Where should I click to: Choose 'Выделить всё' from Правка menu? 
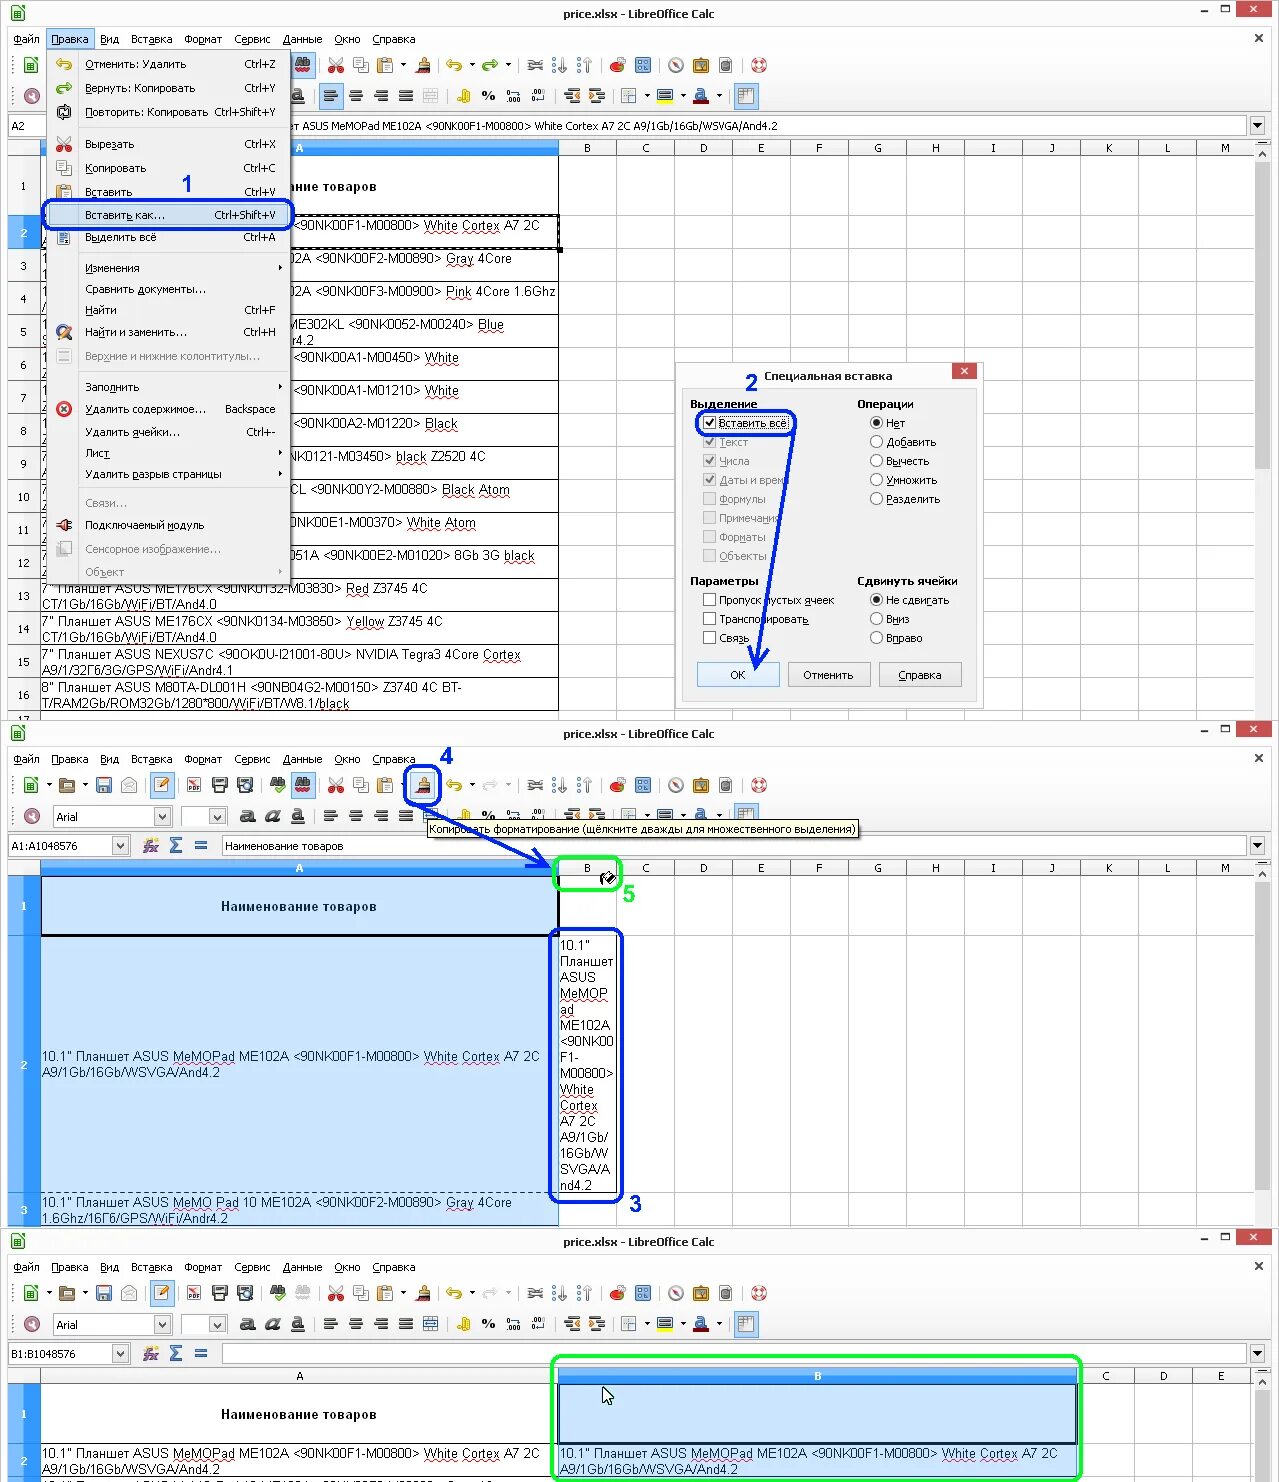pyautogui.click(x=168, y=238)
